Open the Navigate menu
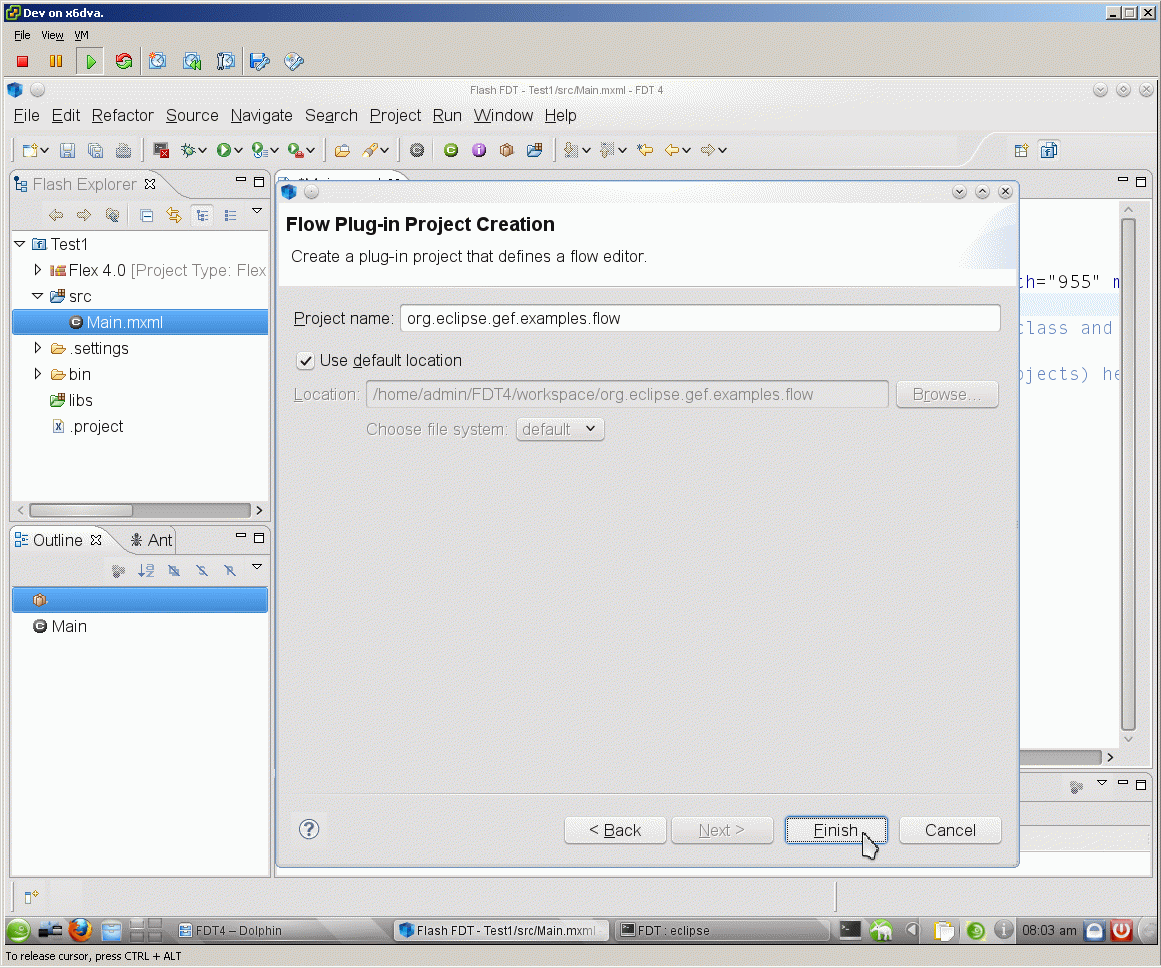This screenshot has height=968, width=1161. coord(261,116)
